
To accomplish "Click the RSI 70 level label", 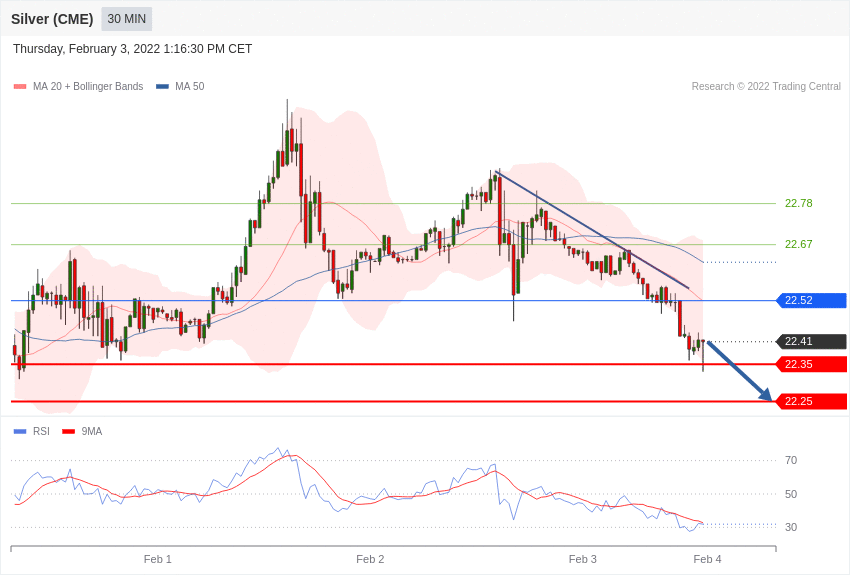I will (x=791, y=461).
